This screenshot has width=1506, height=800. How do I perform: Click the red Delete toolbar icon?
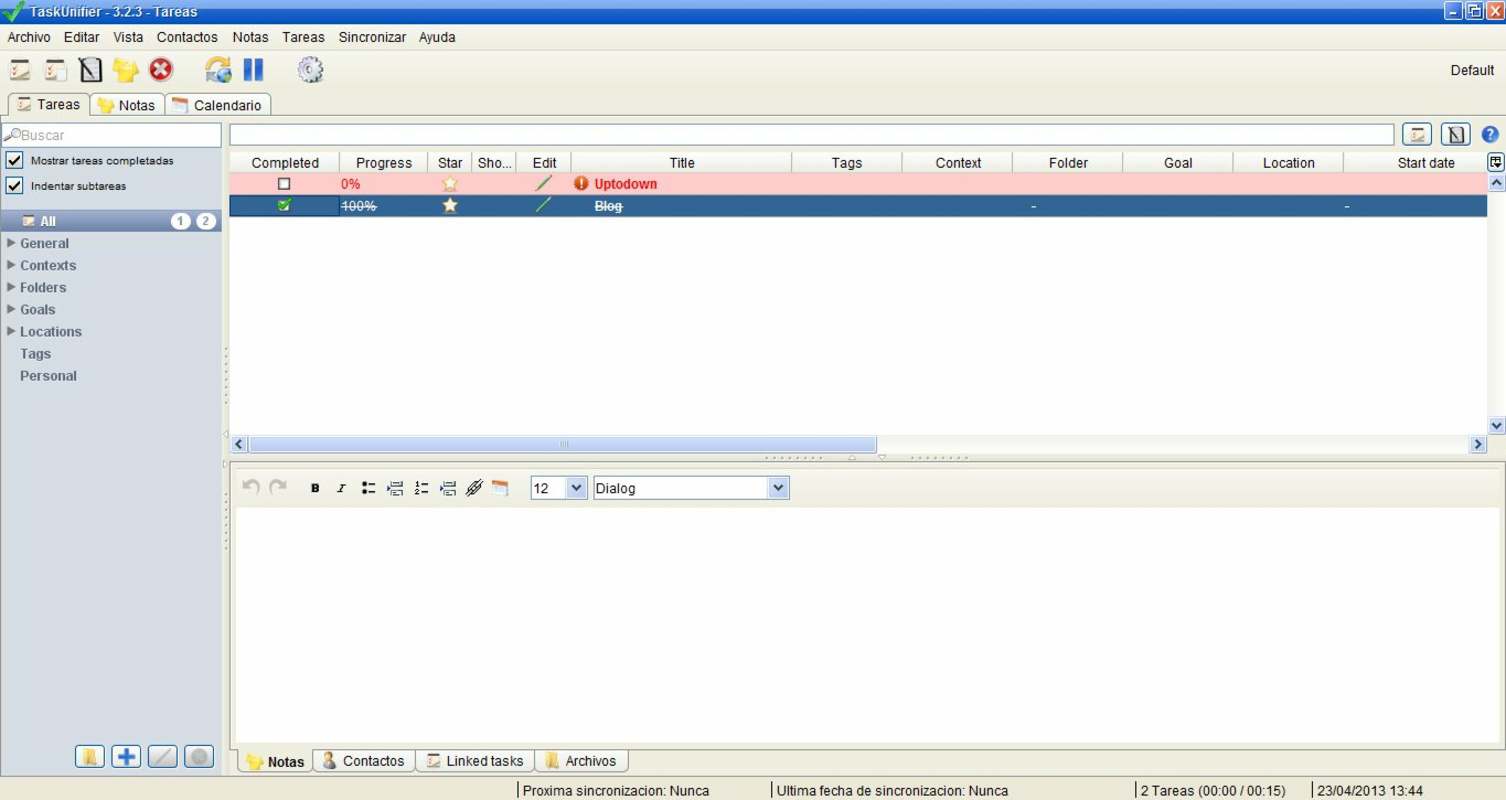coord(159,69)
